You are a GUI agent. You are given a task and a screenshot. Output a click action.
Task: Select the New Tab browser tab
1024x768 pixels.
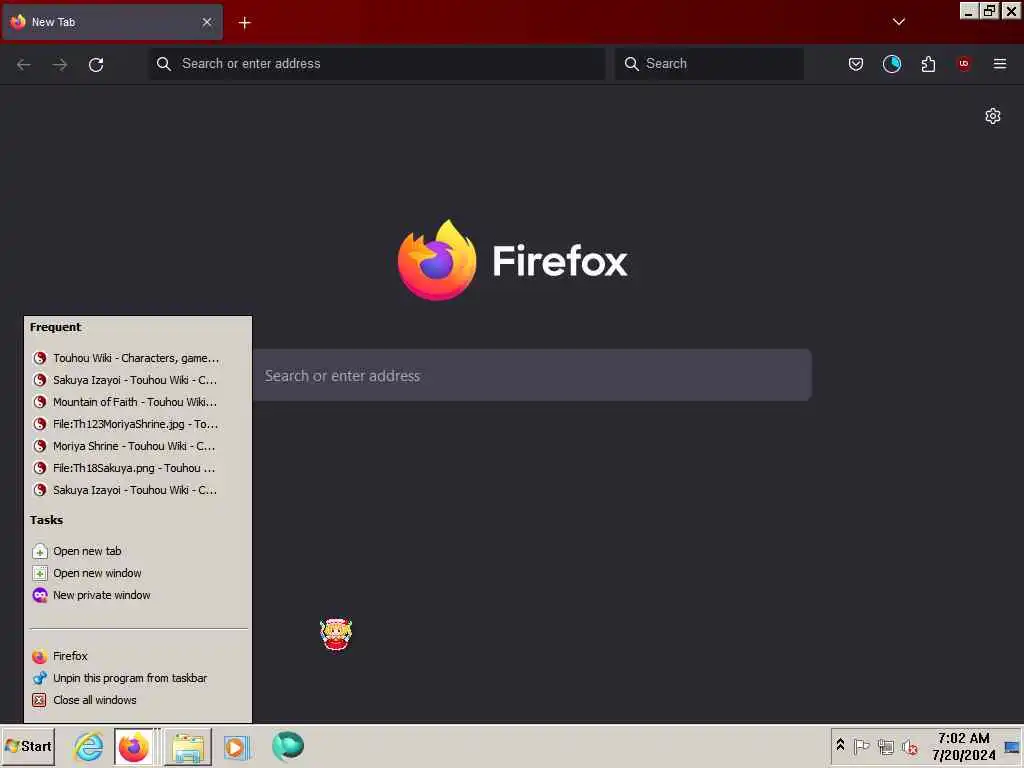pos(112,22)
